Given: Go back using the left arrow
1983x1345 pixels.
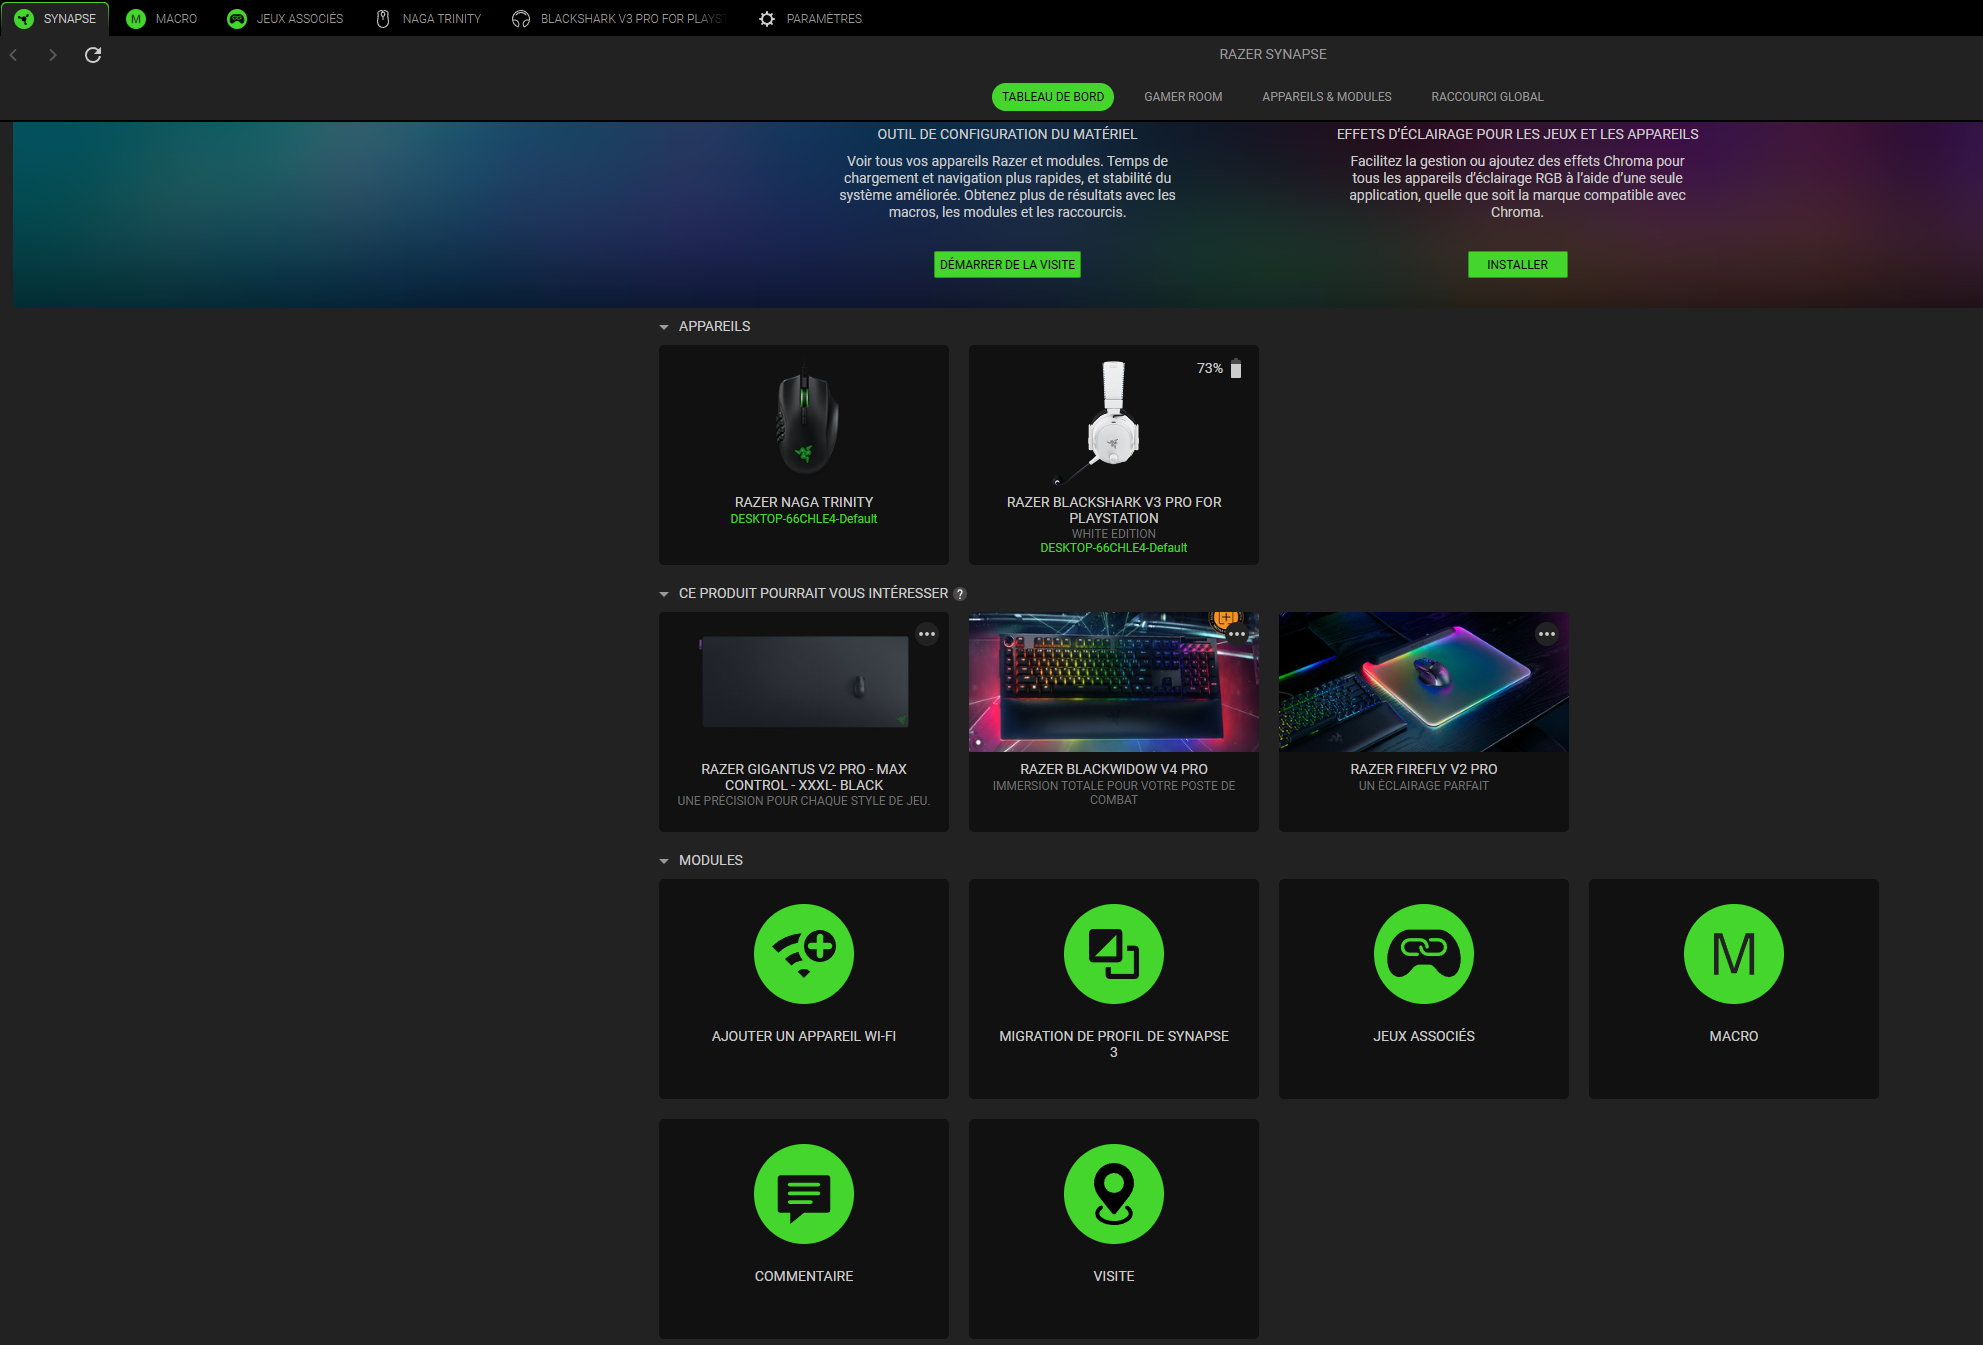Looking at the screenshot, I should (14, 55).
